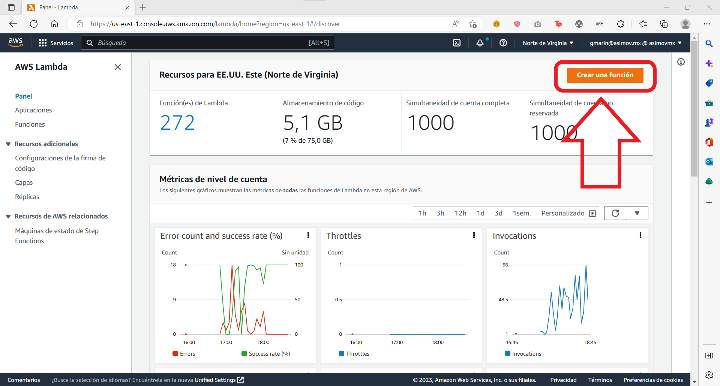The height and width of the screenshot is (386, 720).
Task: Open browser settings ellipsis menu
Action: 707,24
